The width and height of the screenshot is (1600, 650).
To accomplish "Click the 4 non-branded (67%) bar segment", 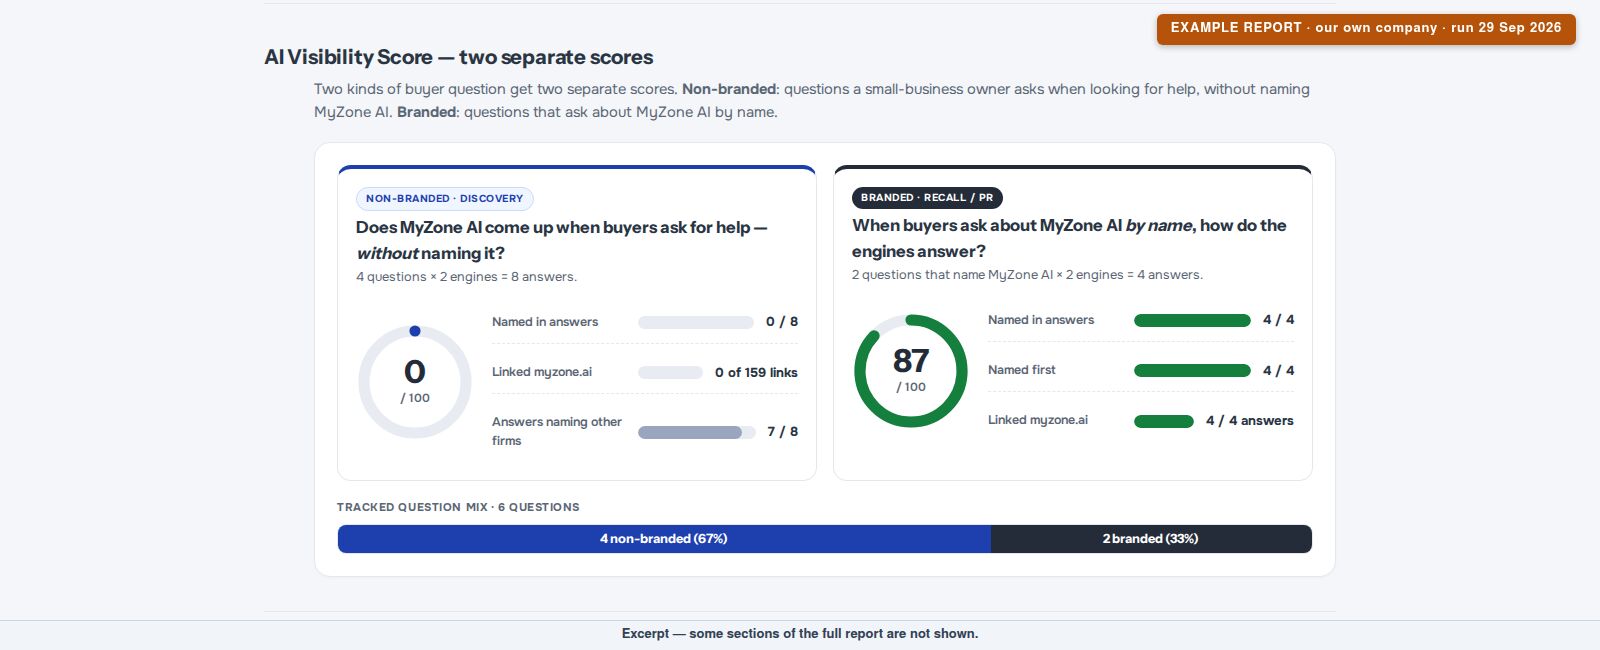I will point(664,539).
